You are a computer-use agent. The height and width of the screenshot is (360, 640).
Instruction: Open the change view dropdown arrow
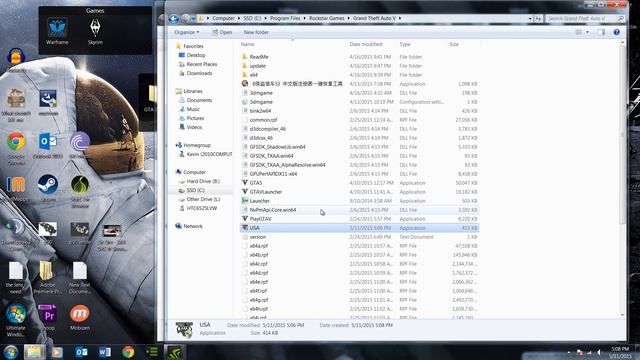(587, 32)
